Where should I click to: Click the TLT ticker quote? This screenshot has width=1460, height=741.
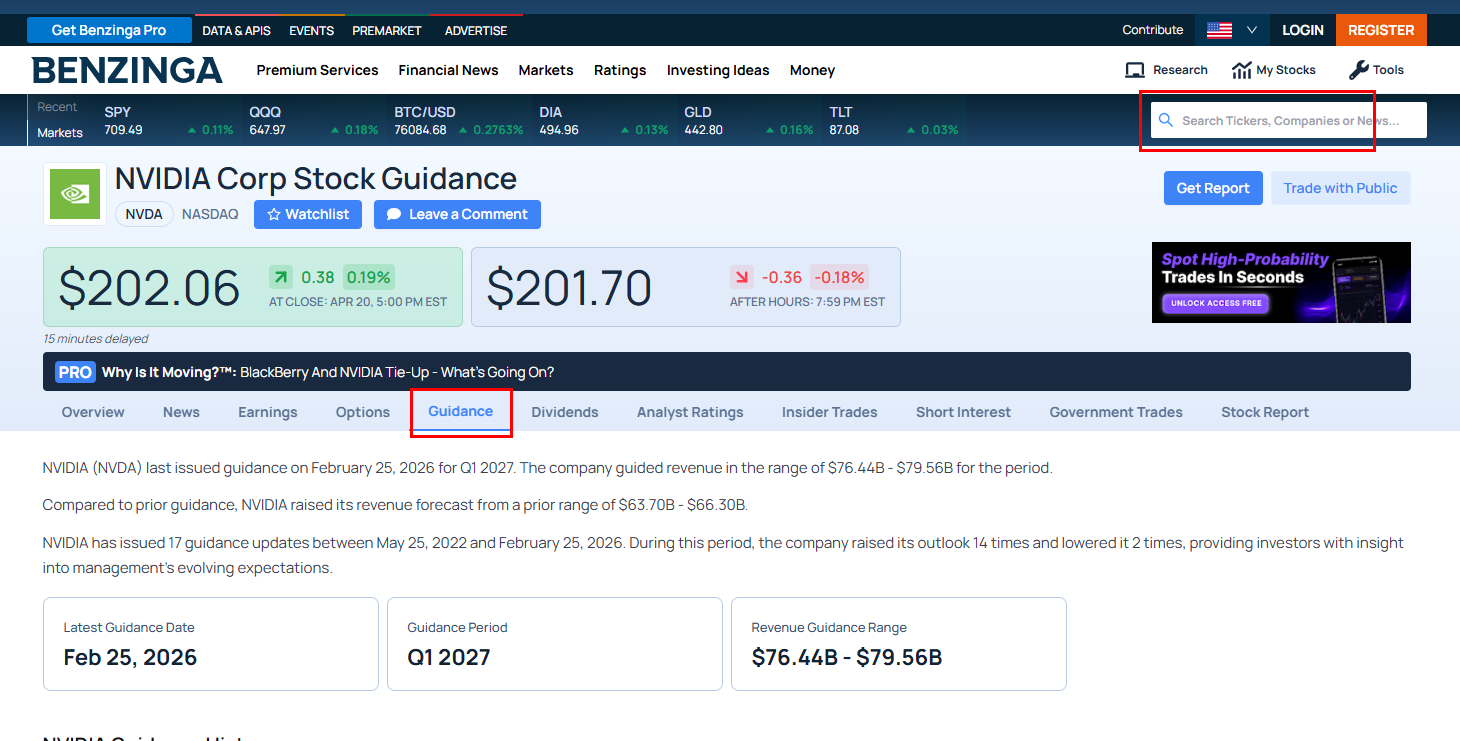click(893, 120)
